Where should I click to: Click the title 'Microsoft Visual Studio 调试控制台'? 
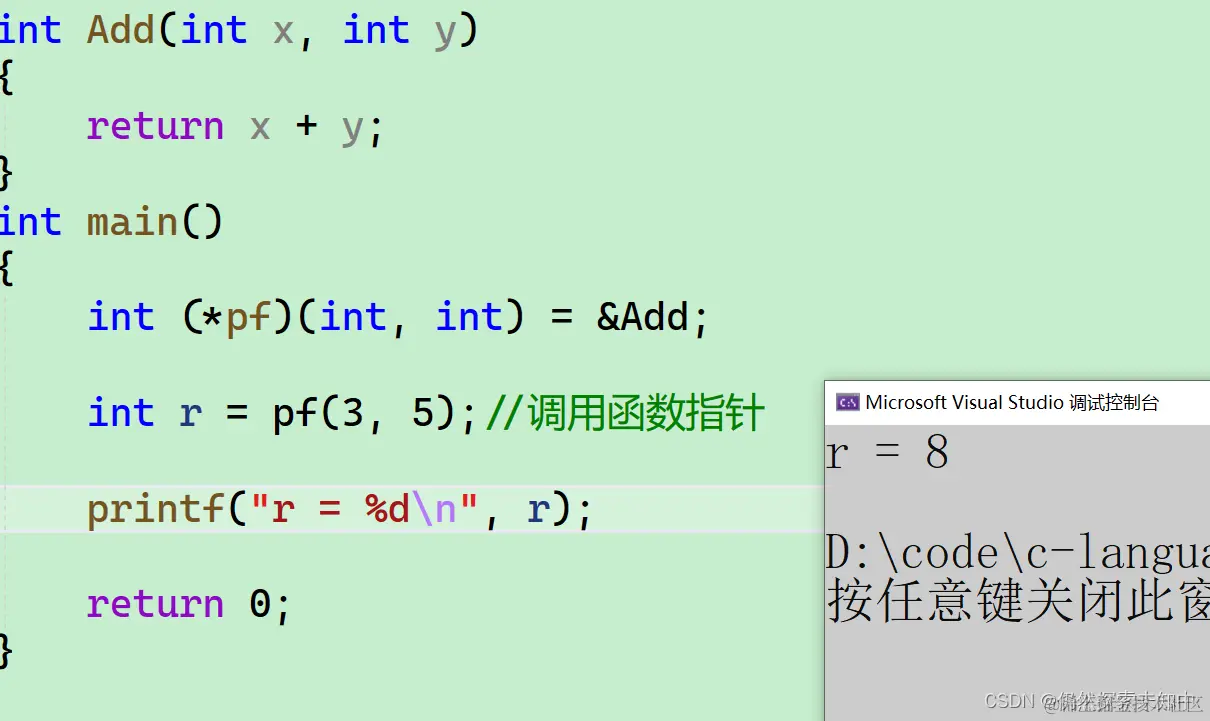(x=1012, y=403)
